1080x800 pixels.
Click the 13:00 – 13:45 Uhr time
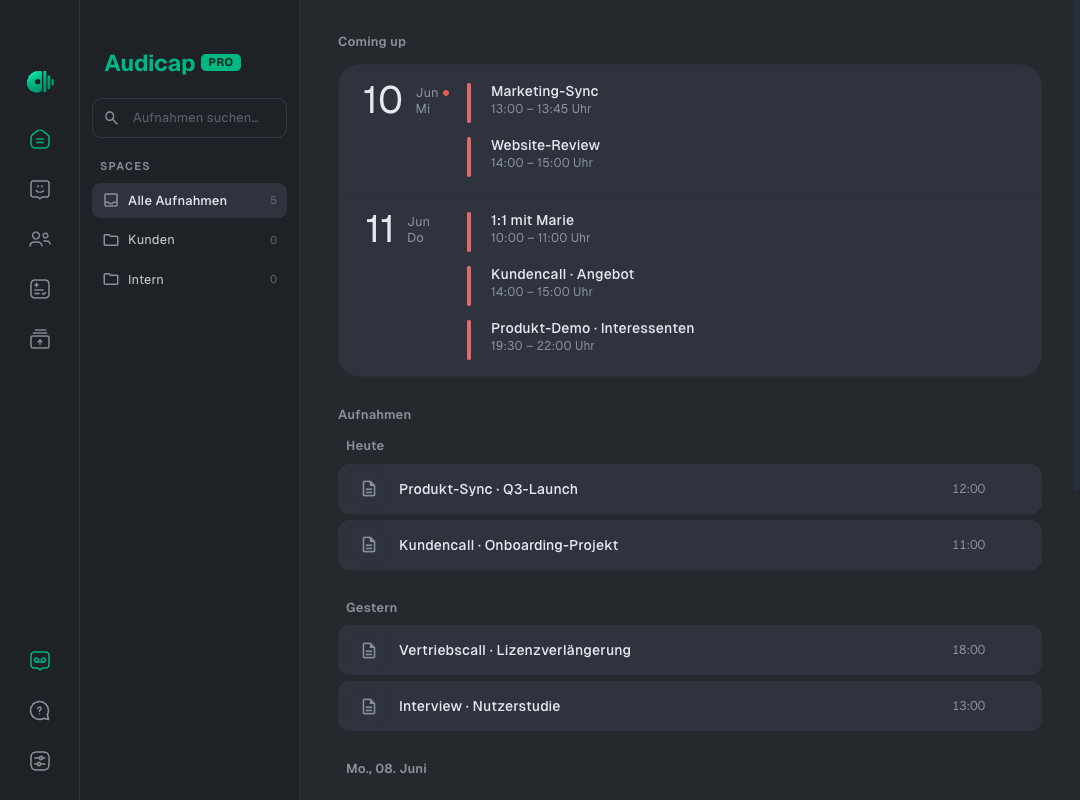541,109
